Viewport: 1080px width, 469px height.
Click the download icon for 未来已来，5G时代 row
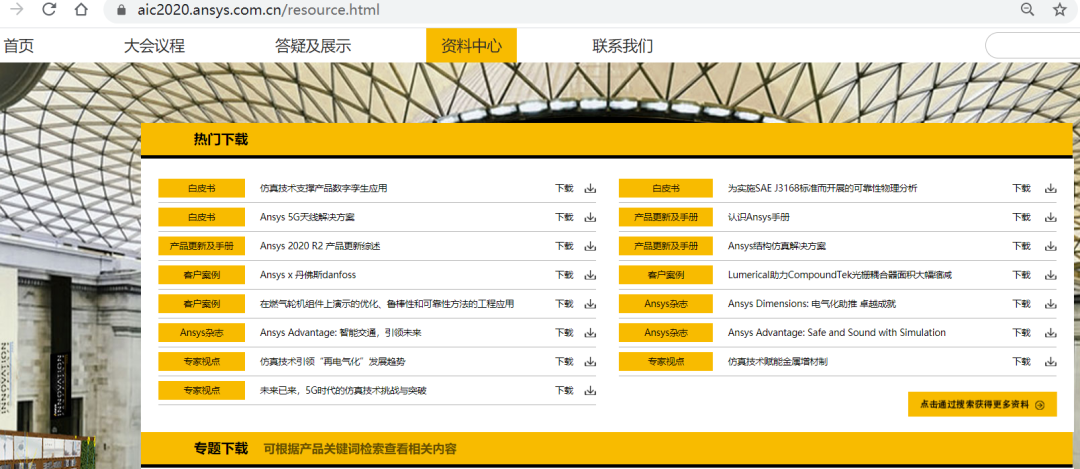click(590, 390)
